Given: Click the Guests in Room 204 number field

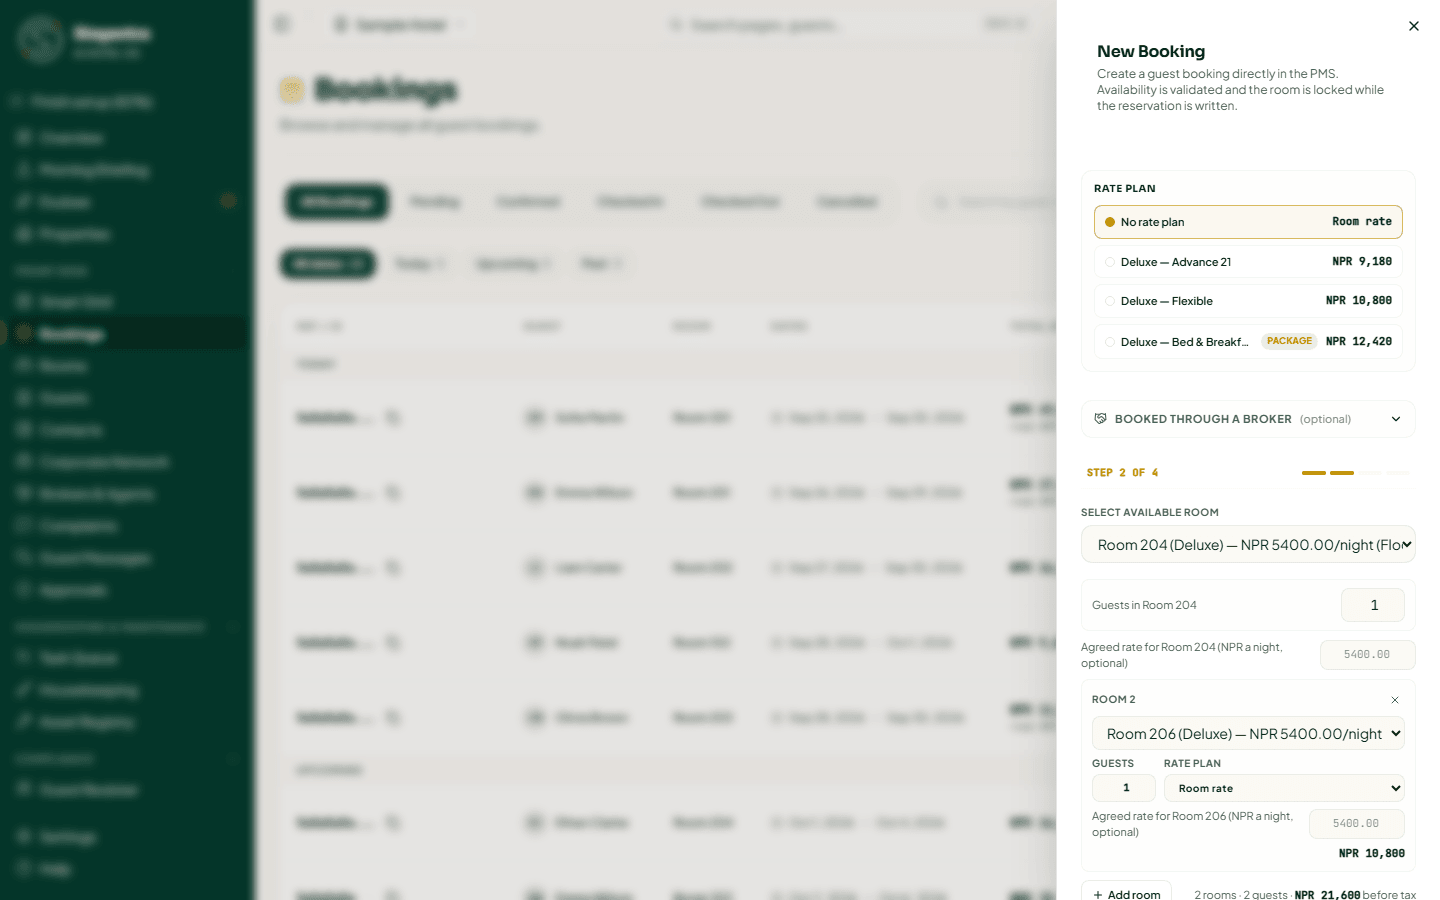Looking at the screenshot, I should (1373, 605).
